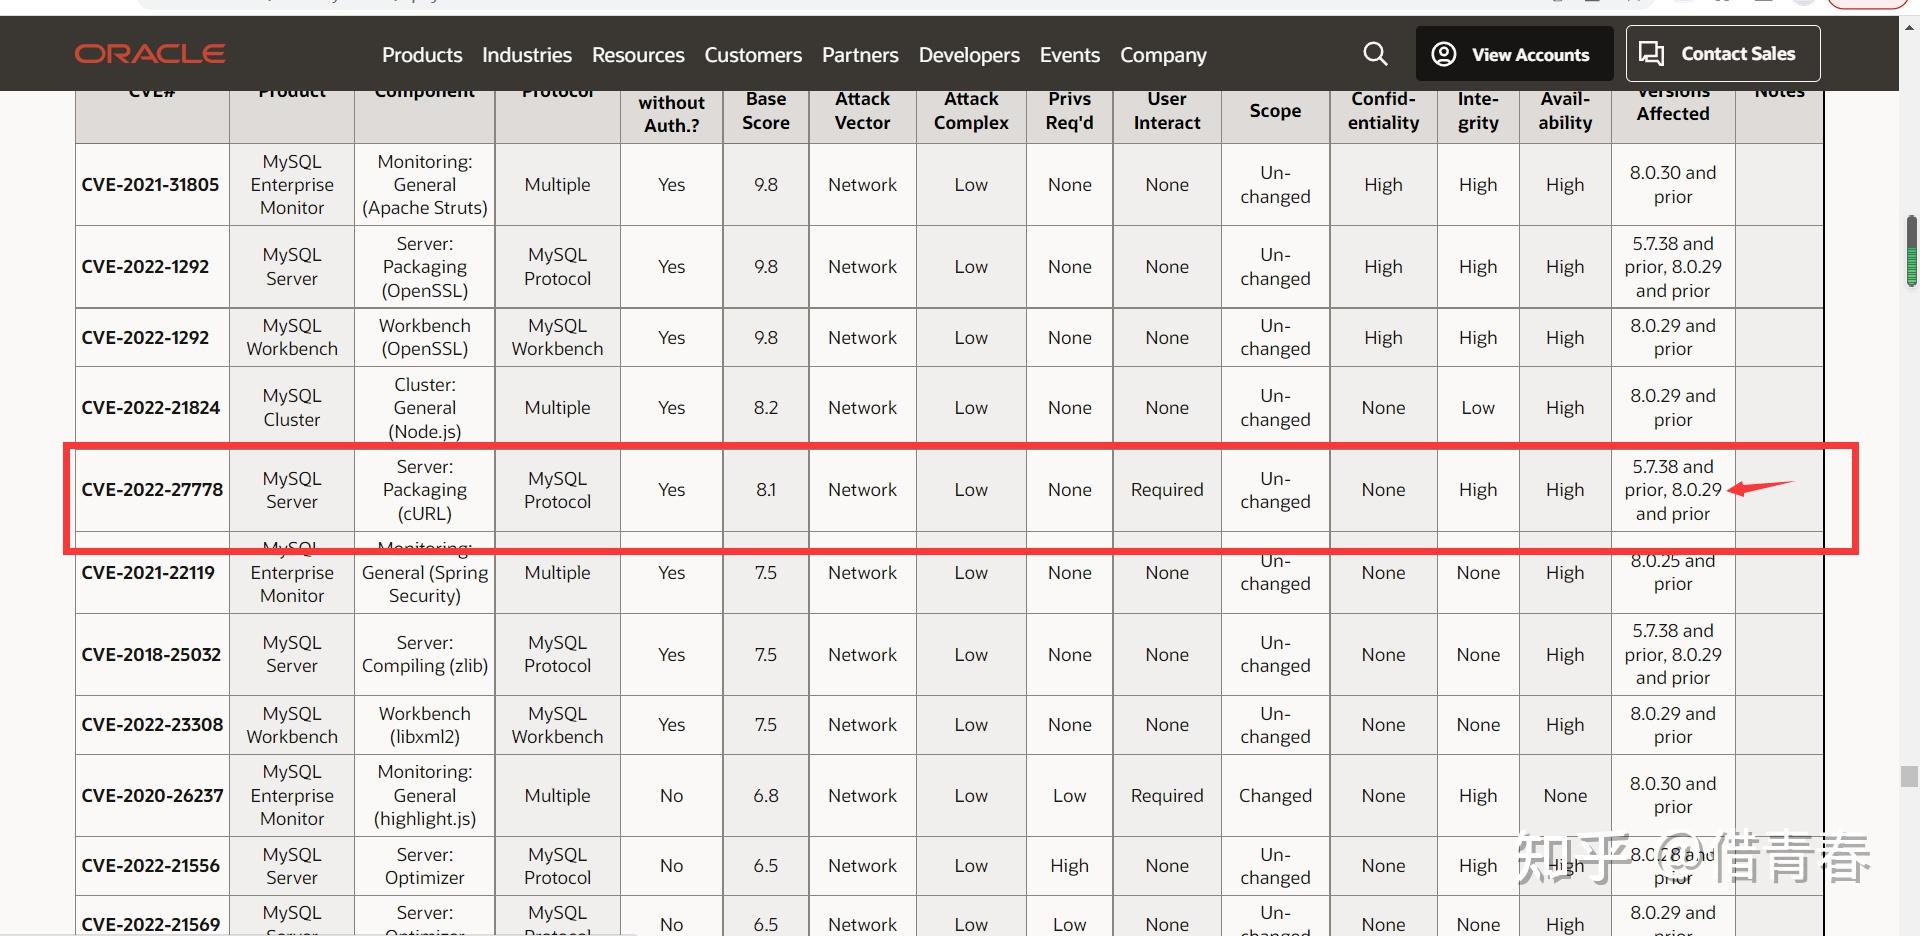Click the Contact Sales button
The height and width of the screenshot is (936, 1920).
tap(1723, 54)
